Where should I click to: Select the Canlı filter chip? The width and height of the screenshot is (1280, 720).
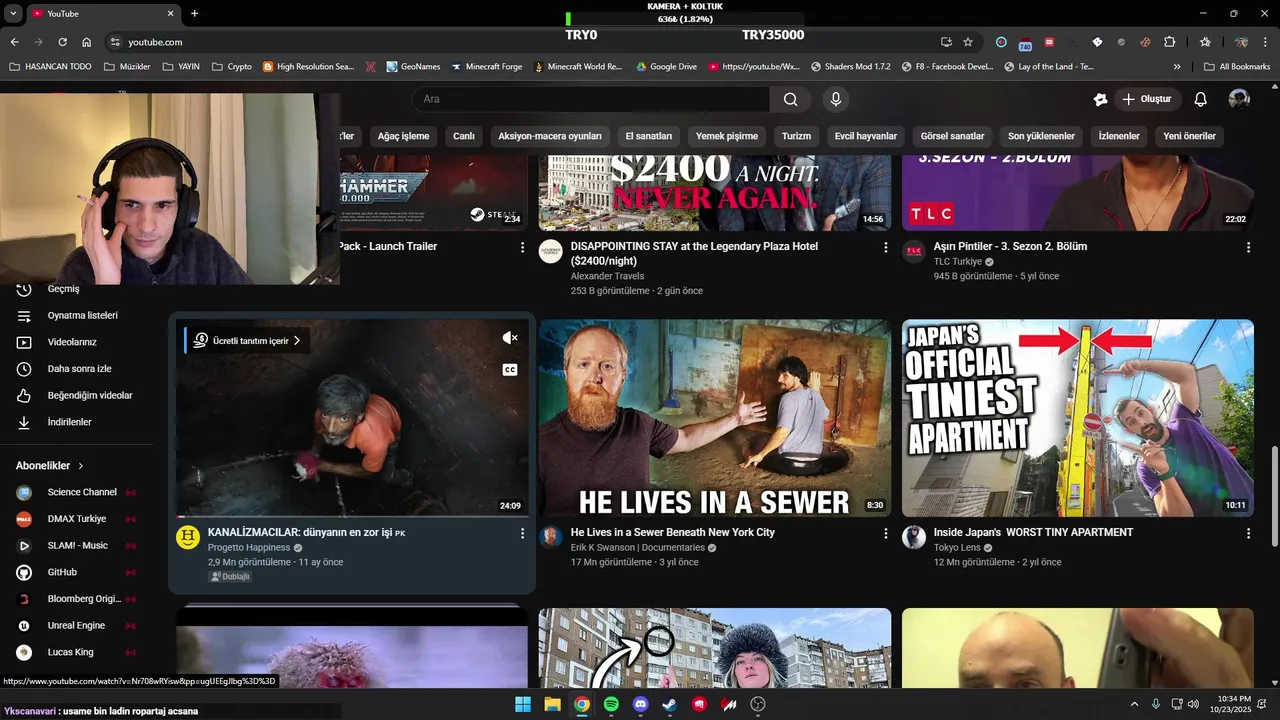pyautogui.click(x=464, y=136)
